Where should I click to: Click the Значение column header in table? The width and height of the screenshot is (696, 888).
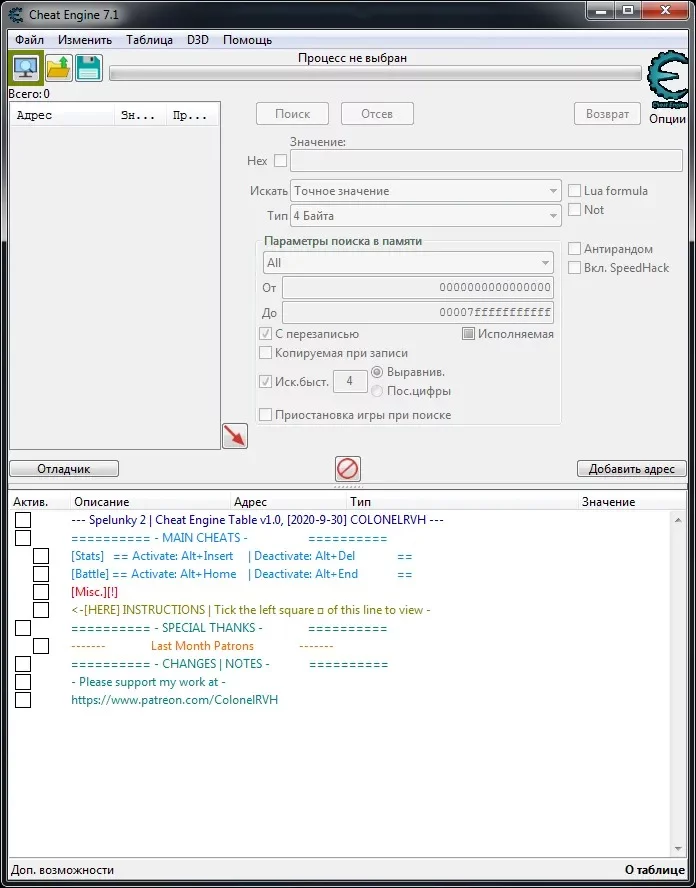point(632,502)
